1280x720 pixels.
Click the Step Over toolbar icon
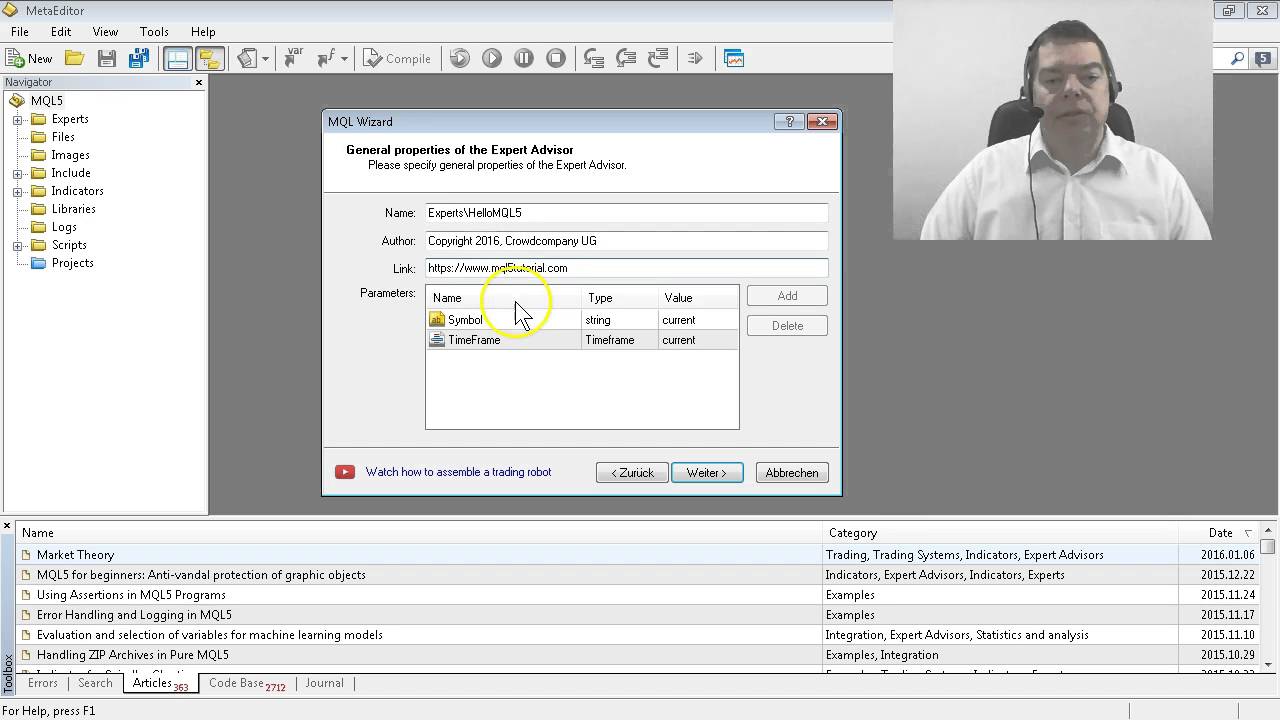[626, 59]
